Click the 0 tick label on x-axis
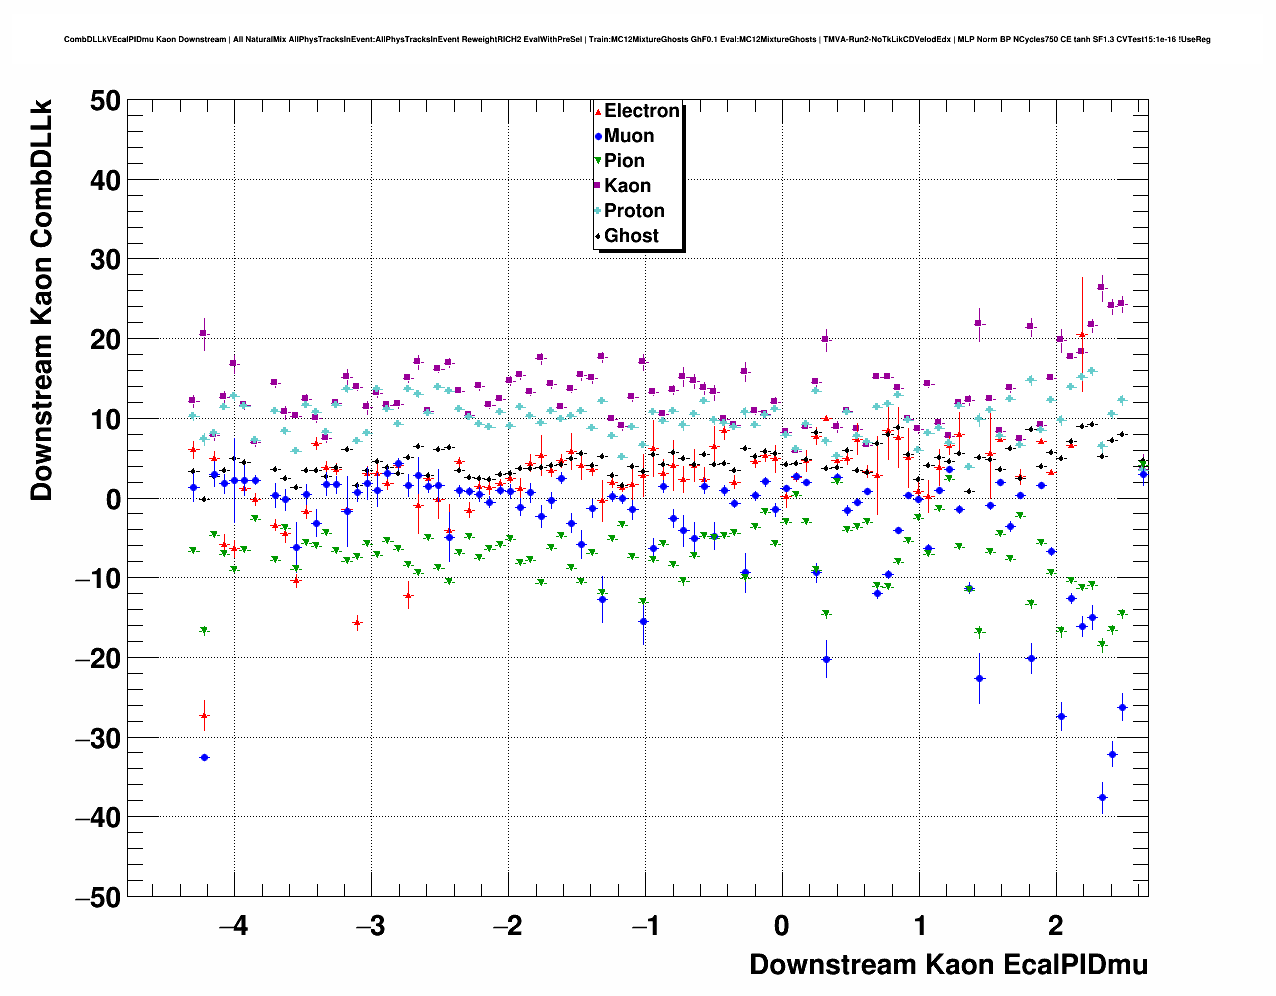1276x996 pixels. [782, 925]
